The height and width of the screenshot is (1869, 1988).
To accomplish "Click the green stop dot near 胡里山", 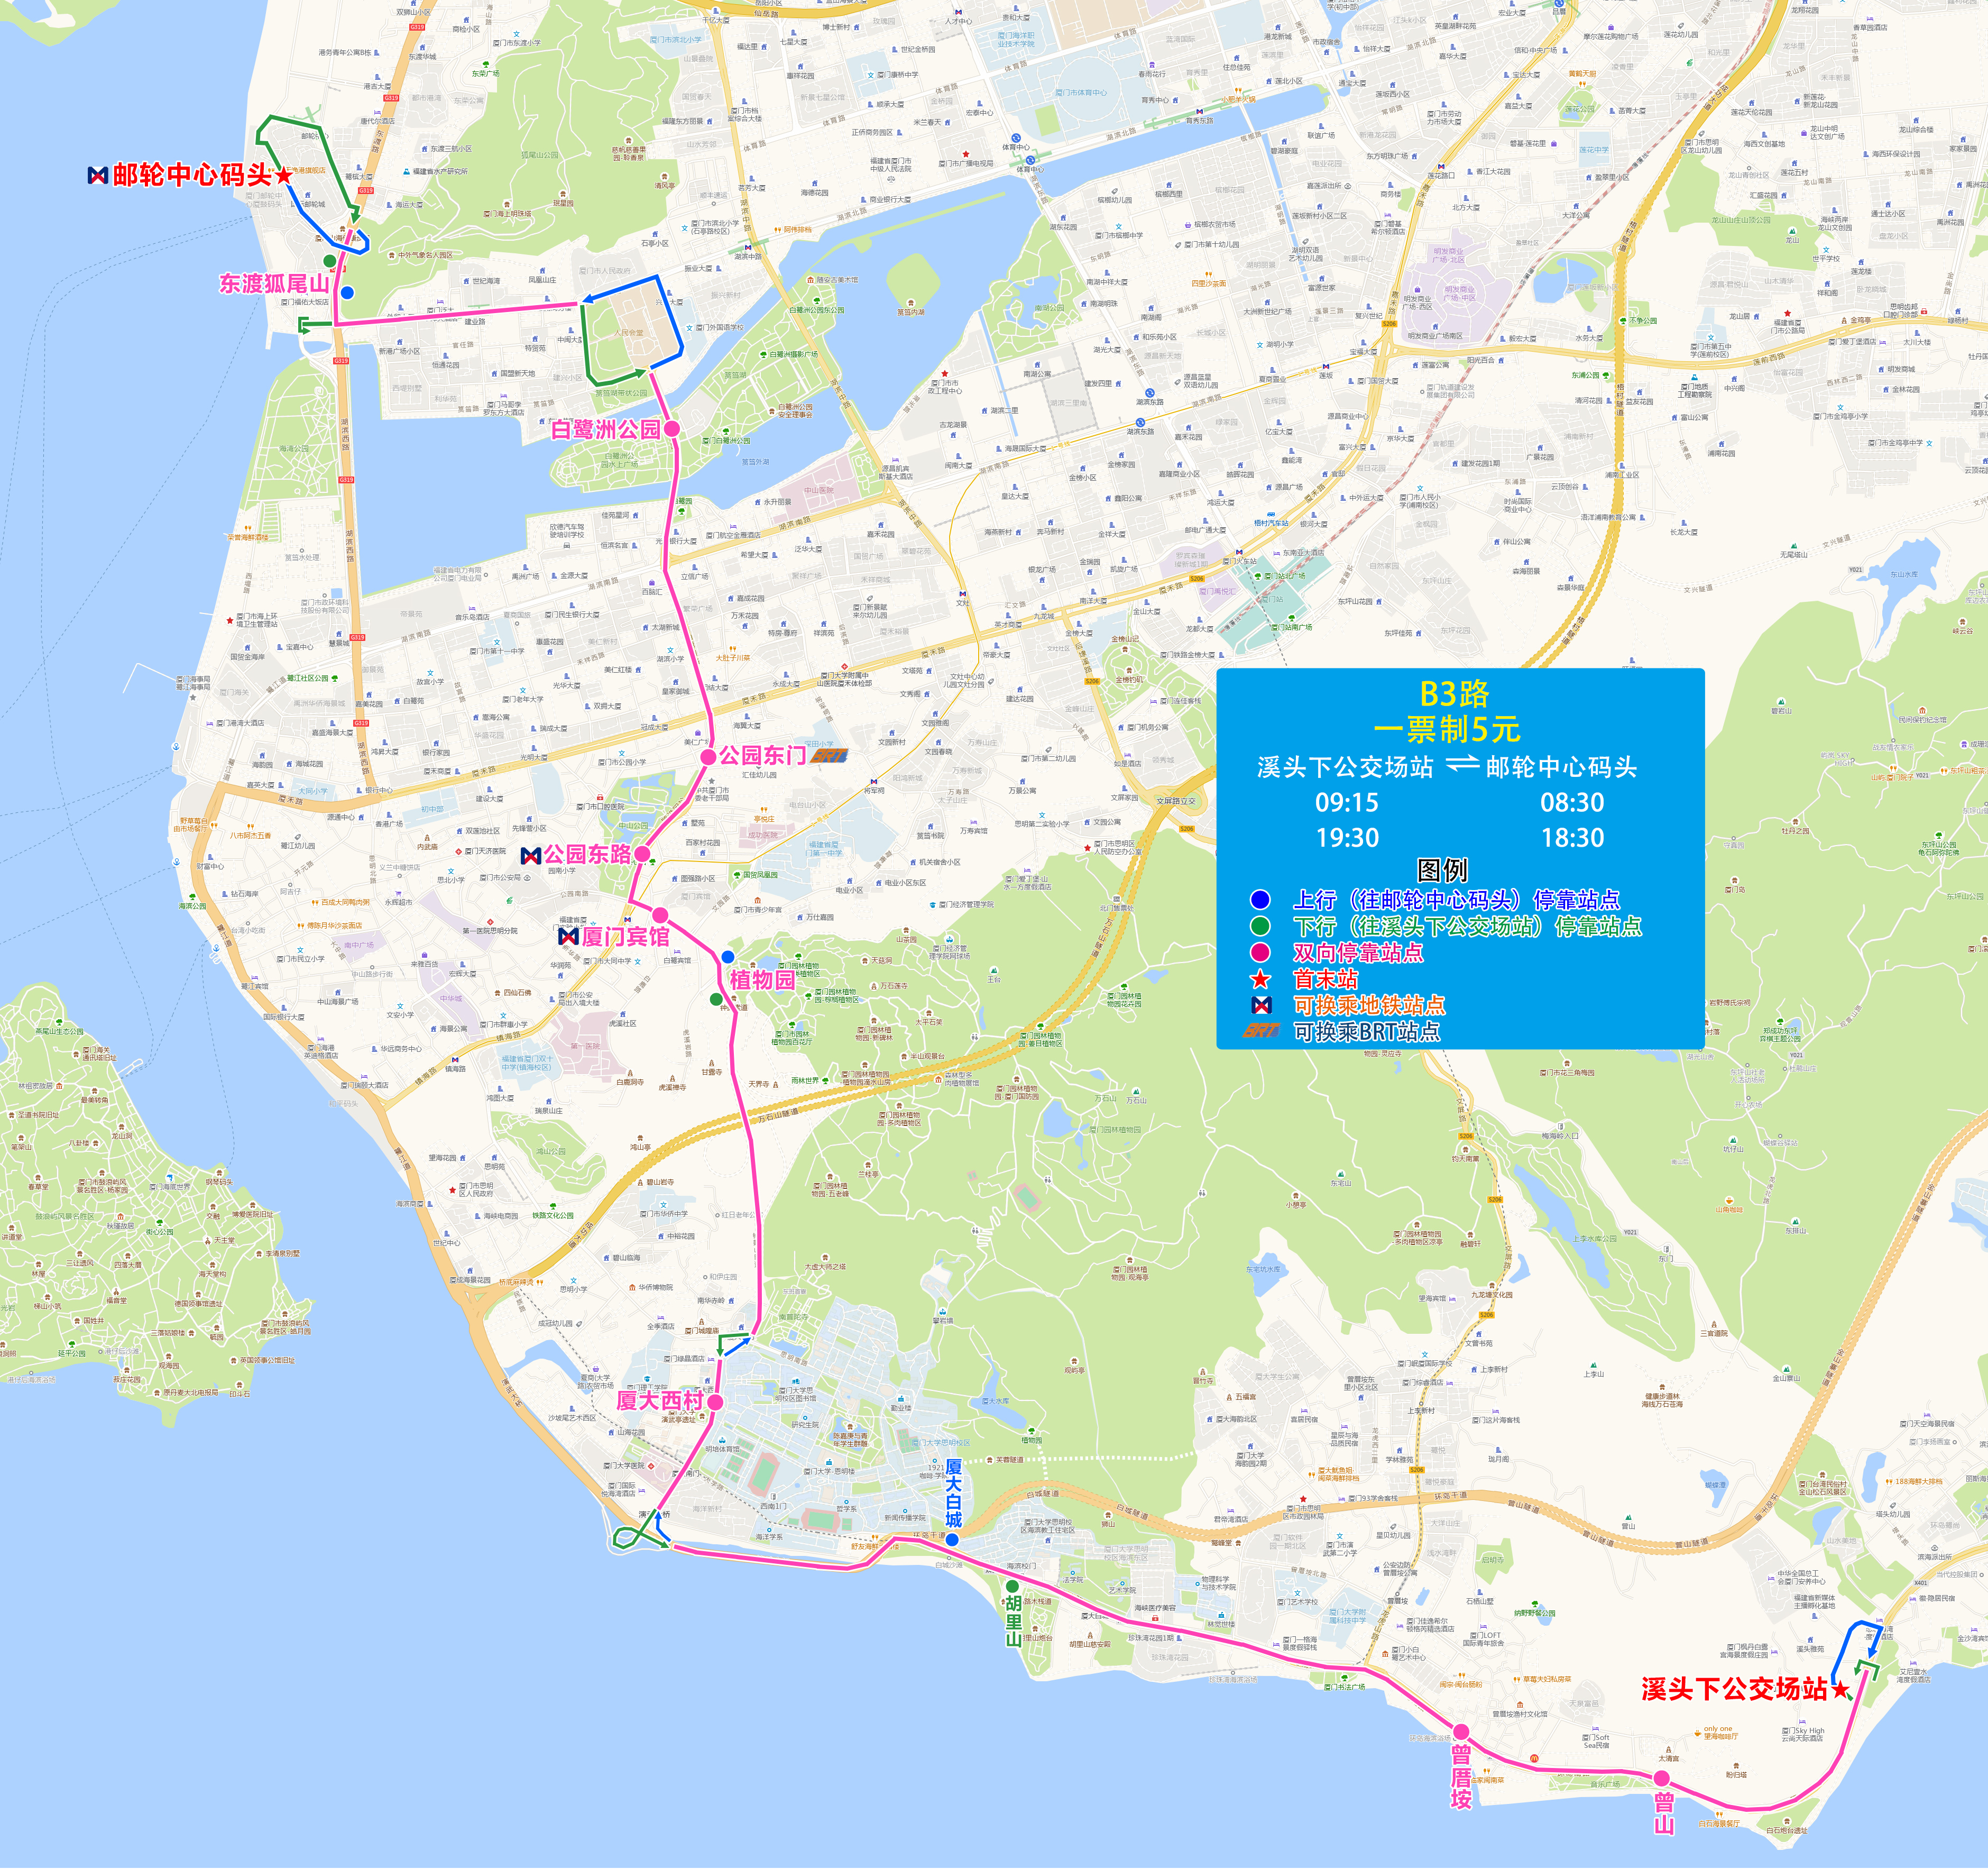I will [1012, 1590].
